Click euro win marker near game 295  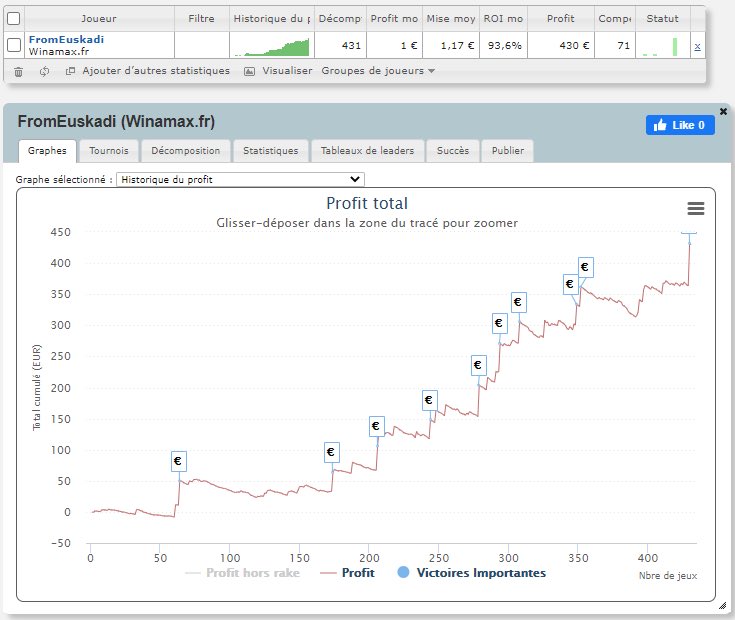click(x=499, y=323)
